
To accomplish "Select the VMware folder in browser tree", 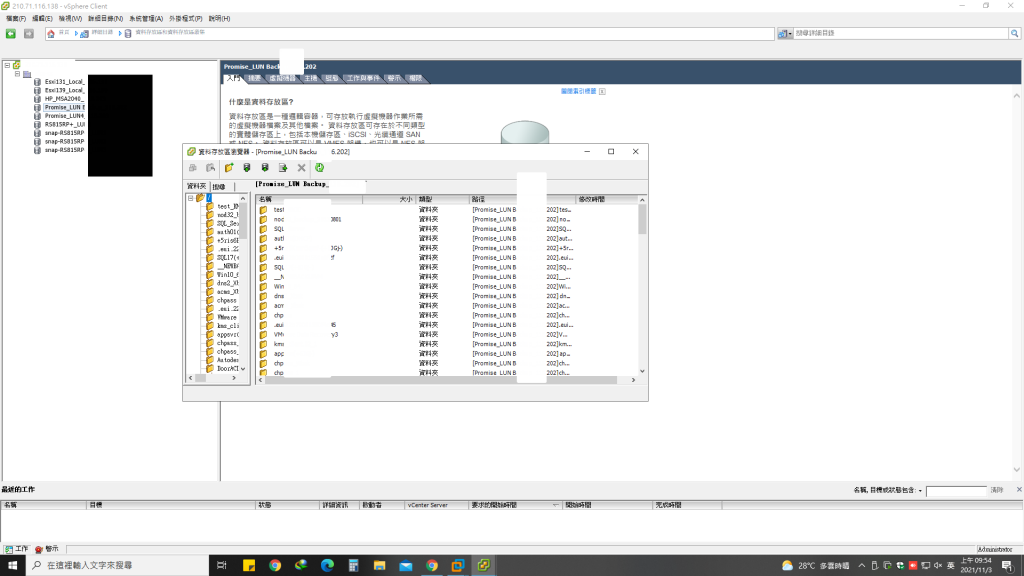I will pos(222,317).
